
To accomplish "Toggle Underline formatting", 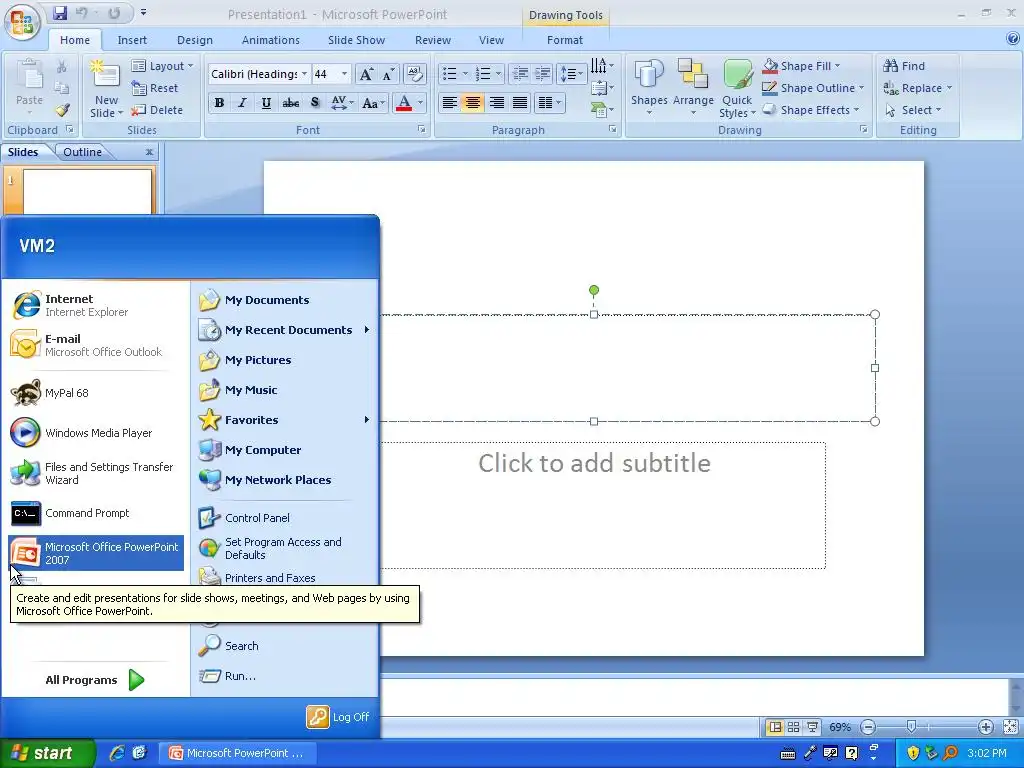I will point(266,103).
